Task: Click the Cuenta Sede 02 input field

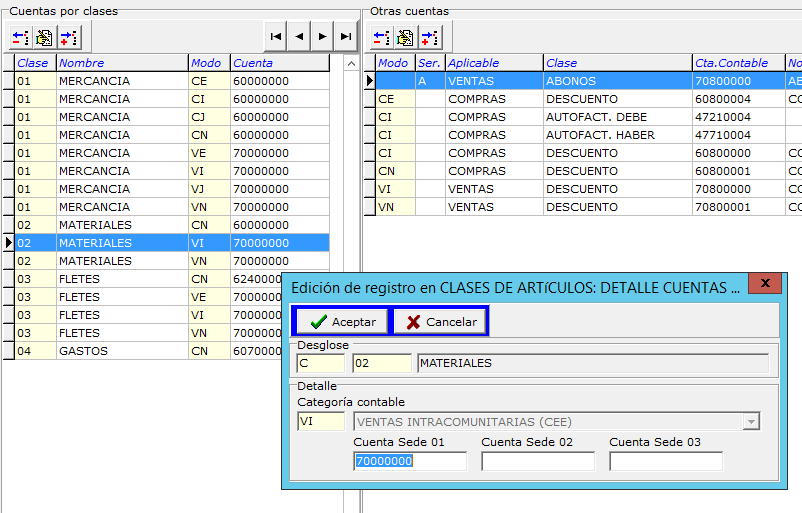Action: click(x=537, y=461)
